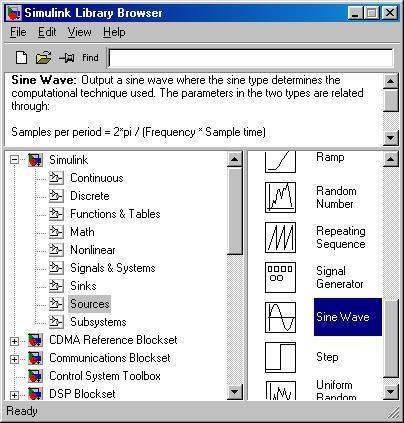
Task: Click the New model icon in toolbar
Action: click(x=22, y=58)
